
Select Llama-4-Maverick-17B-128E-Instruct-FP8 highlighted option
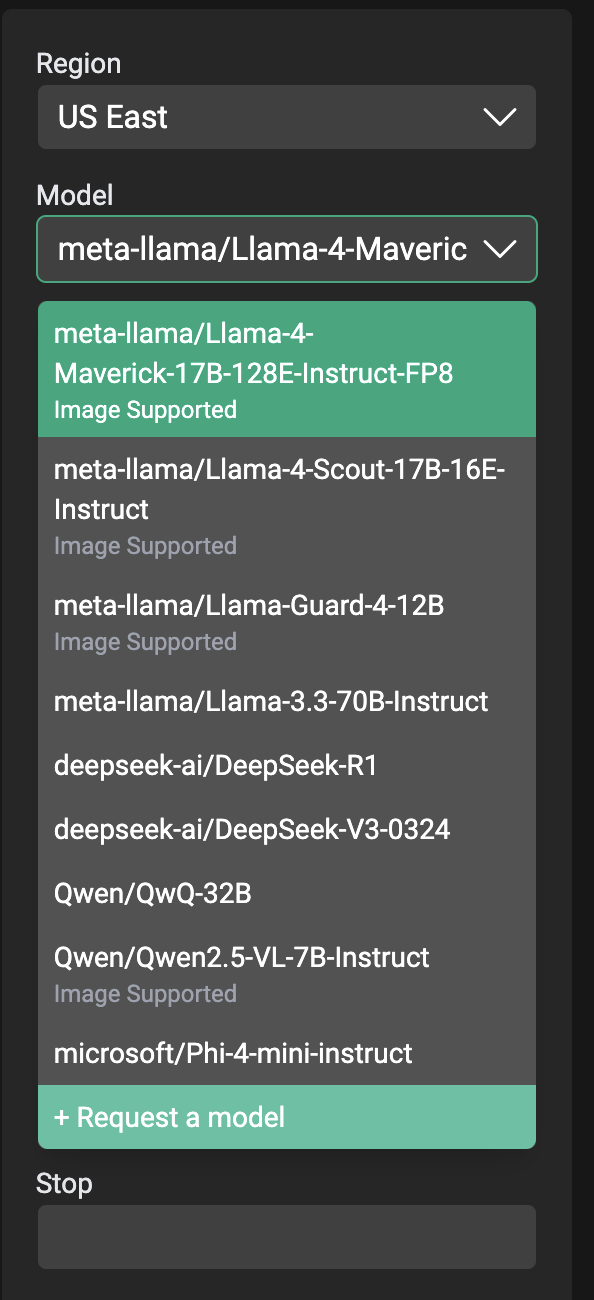pyautogui.click(x=287, y=370)
